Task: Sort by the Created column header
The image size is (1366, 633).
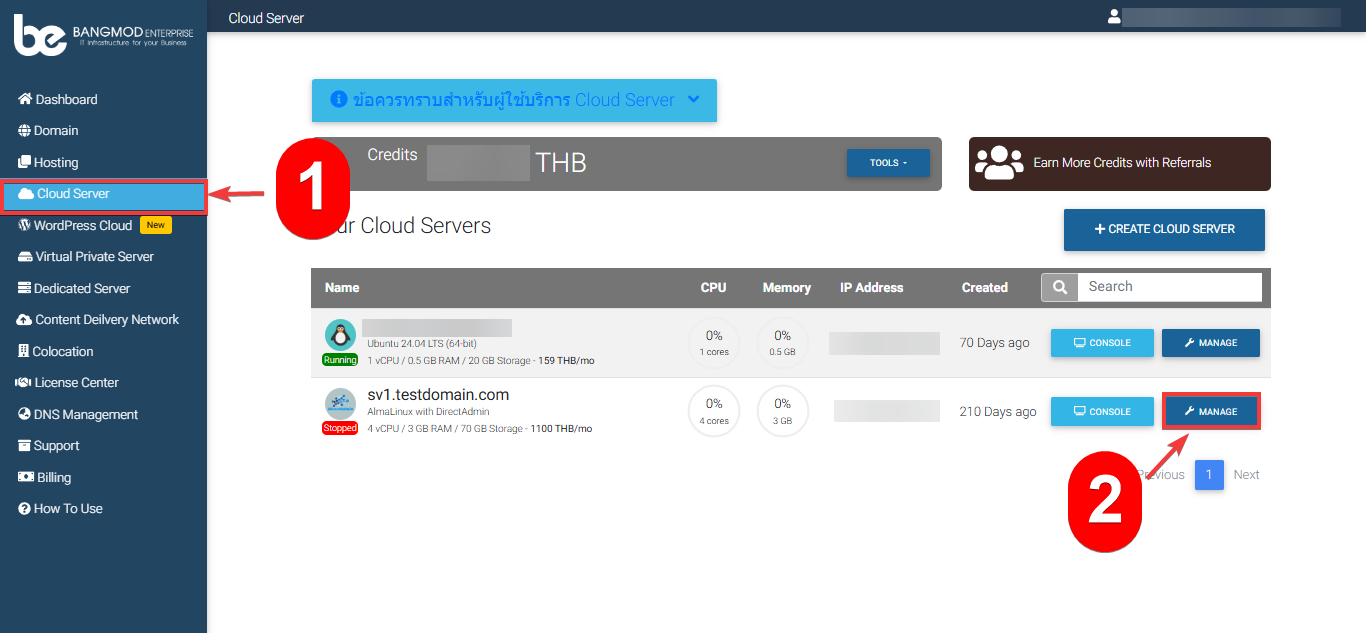Action: point(984,287)
